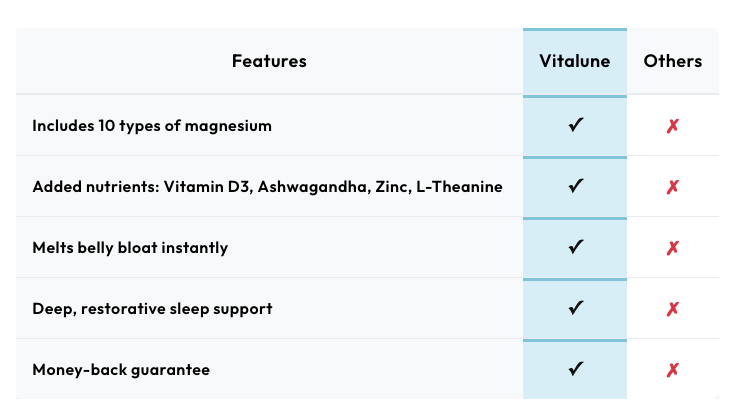Click the checkmark for 10 types of magnesium
The image size is (739, 417).
pos(575,126)
